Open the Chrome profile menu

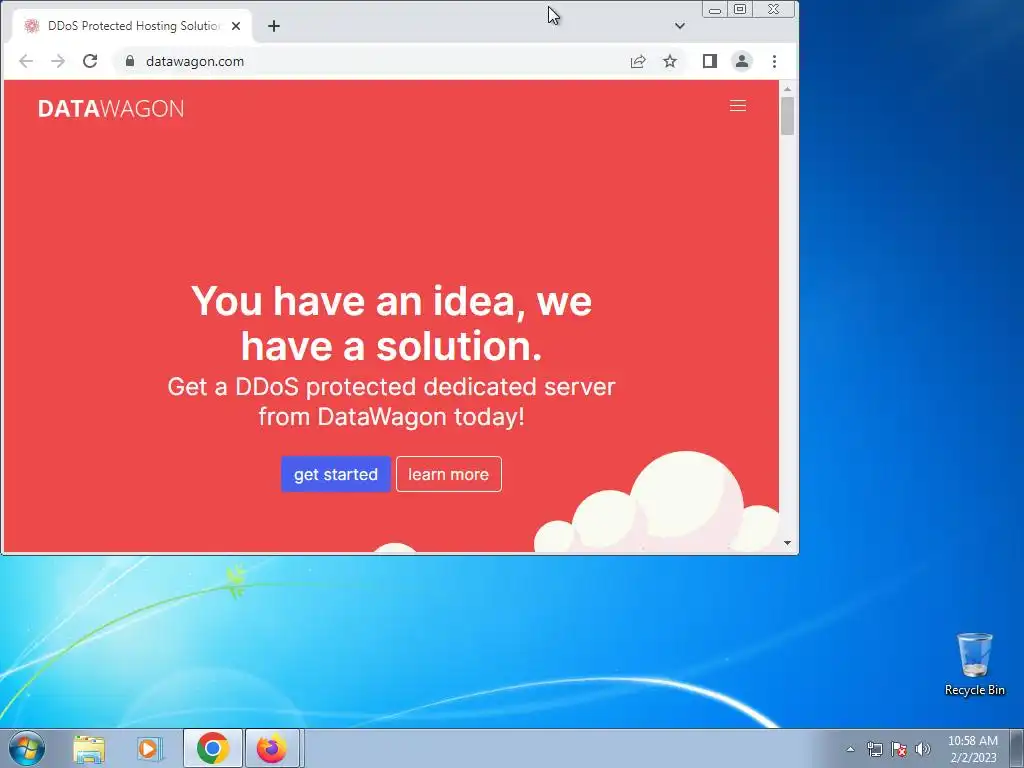[742, 61]
